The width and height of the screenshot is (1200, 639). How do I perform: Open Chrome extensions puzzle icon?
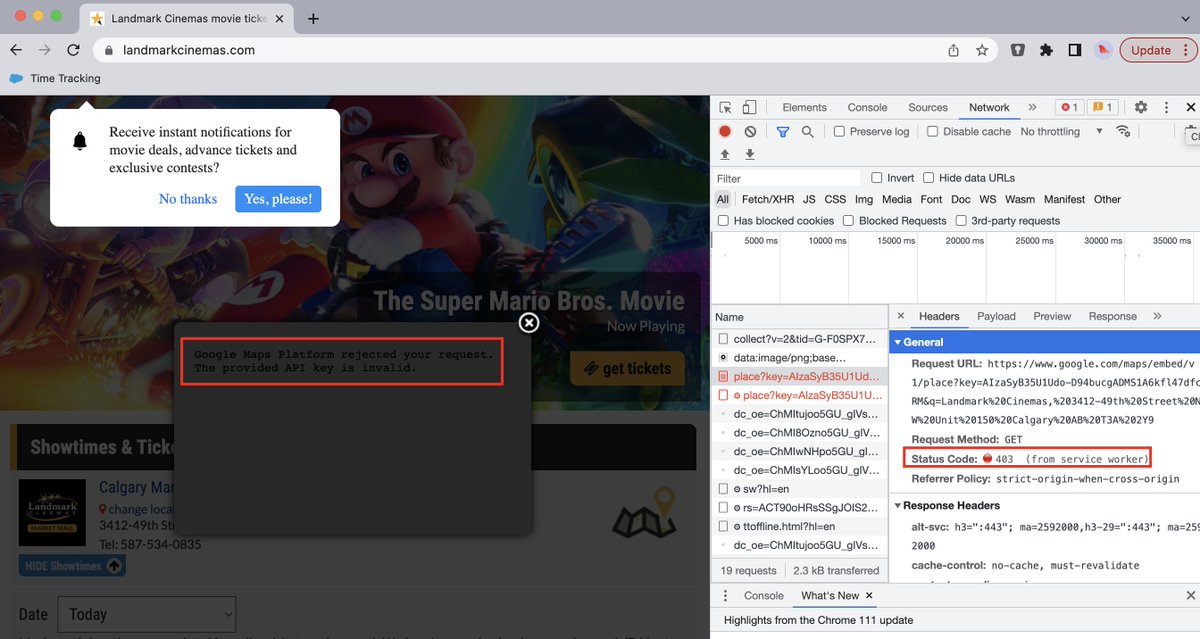pos(1046,50)
